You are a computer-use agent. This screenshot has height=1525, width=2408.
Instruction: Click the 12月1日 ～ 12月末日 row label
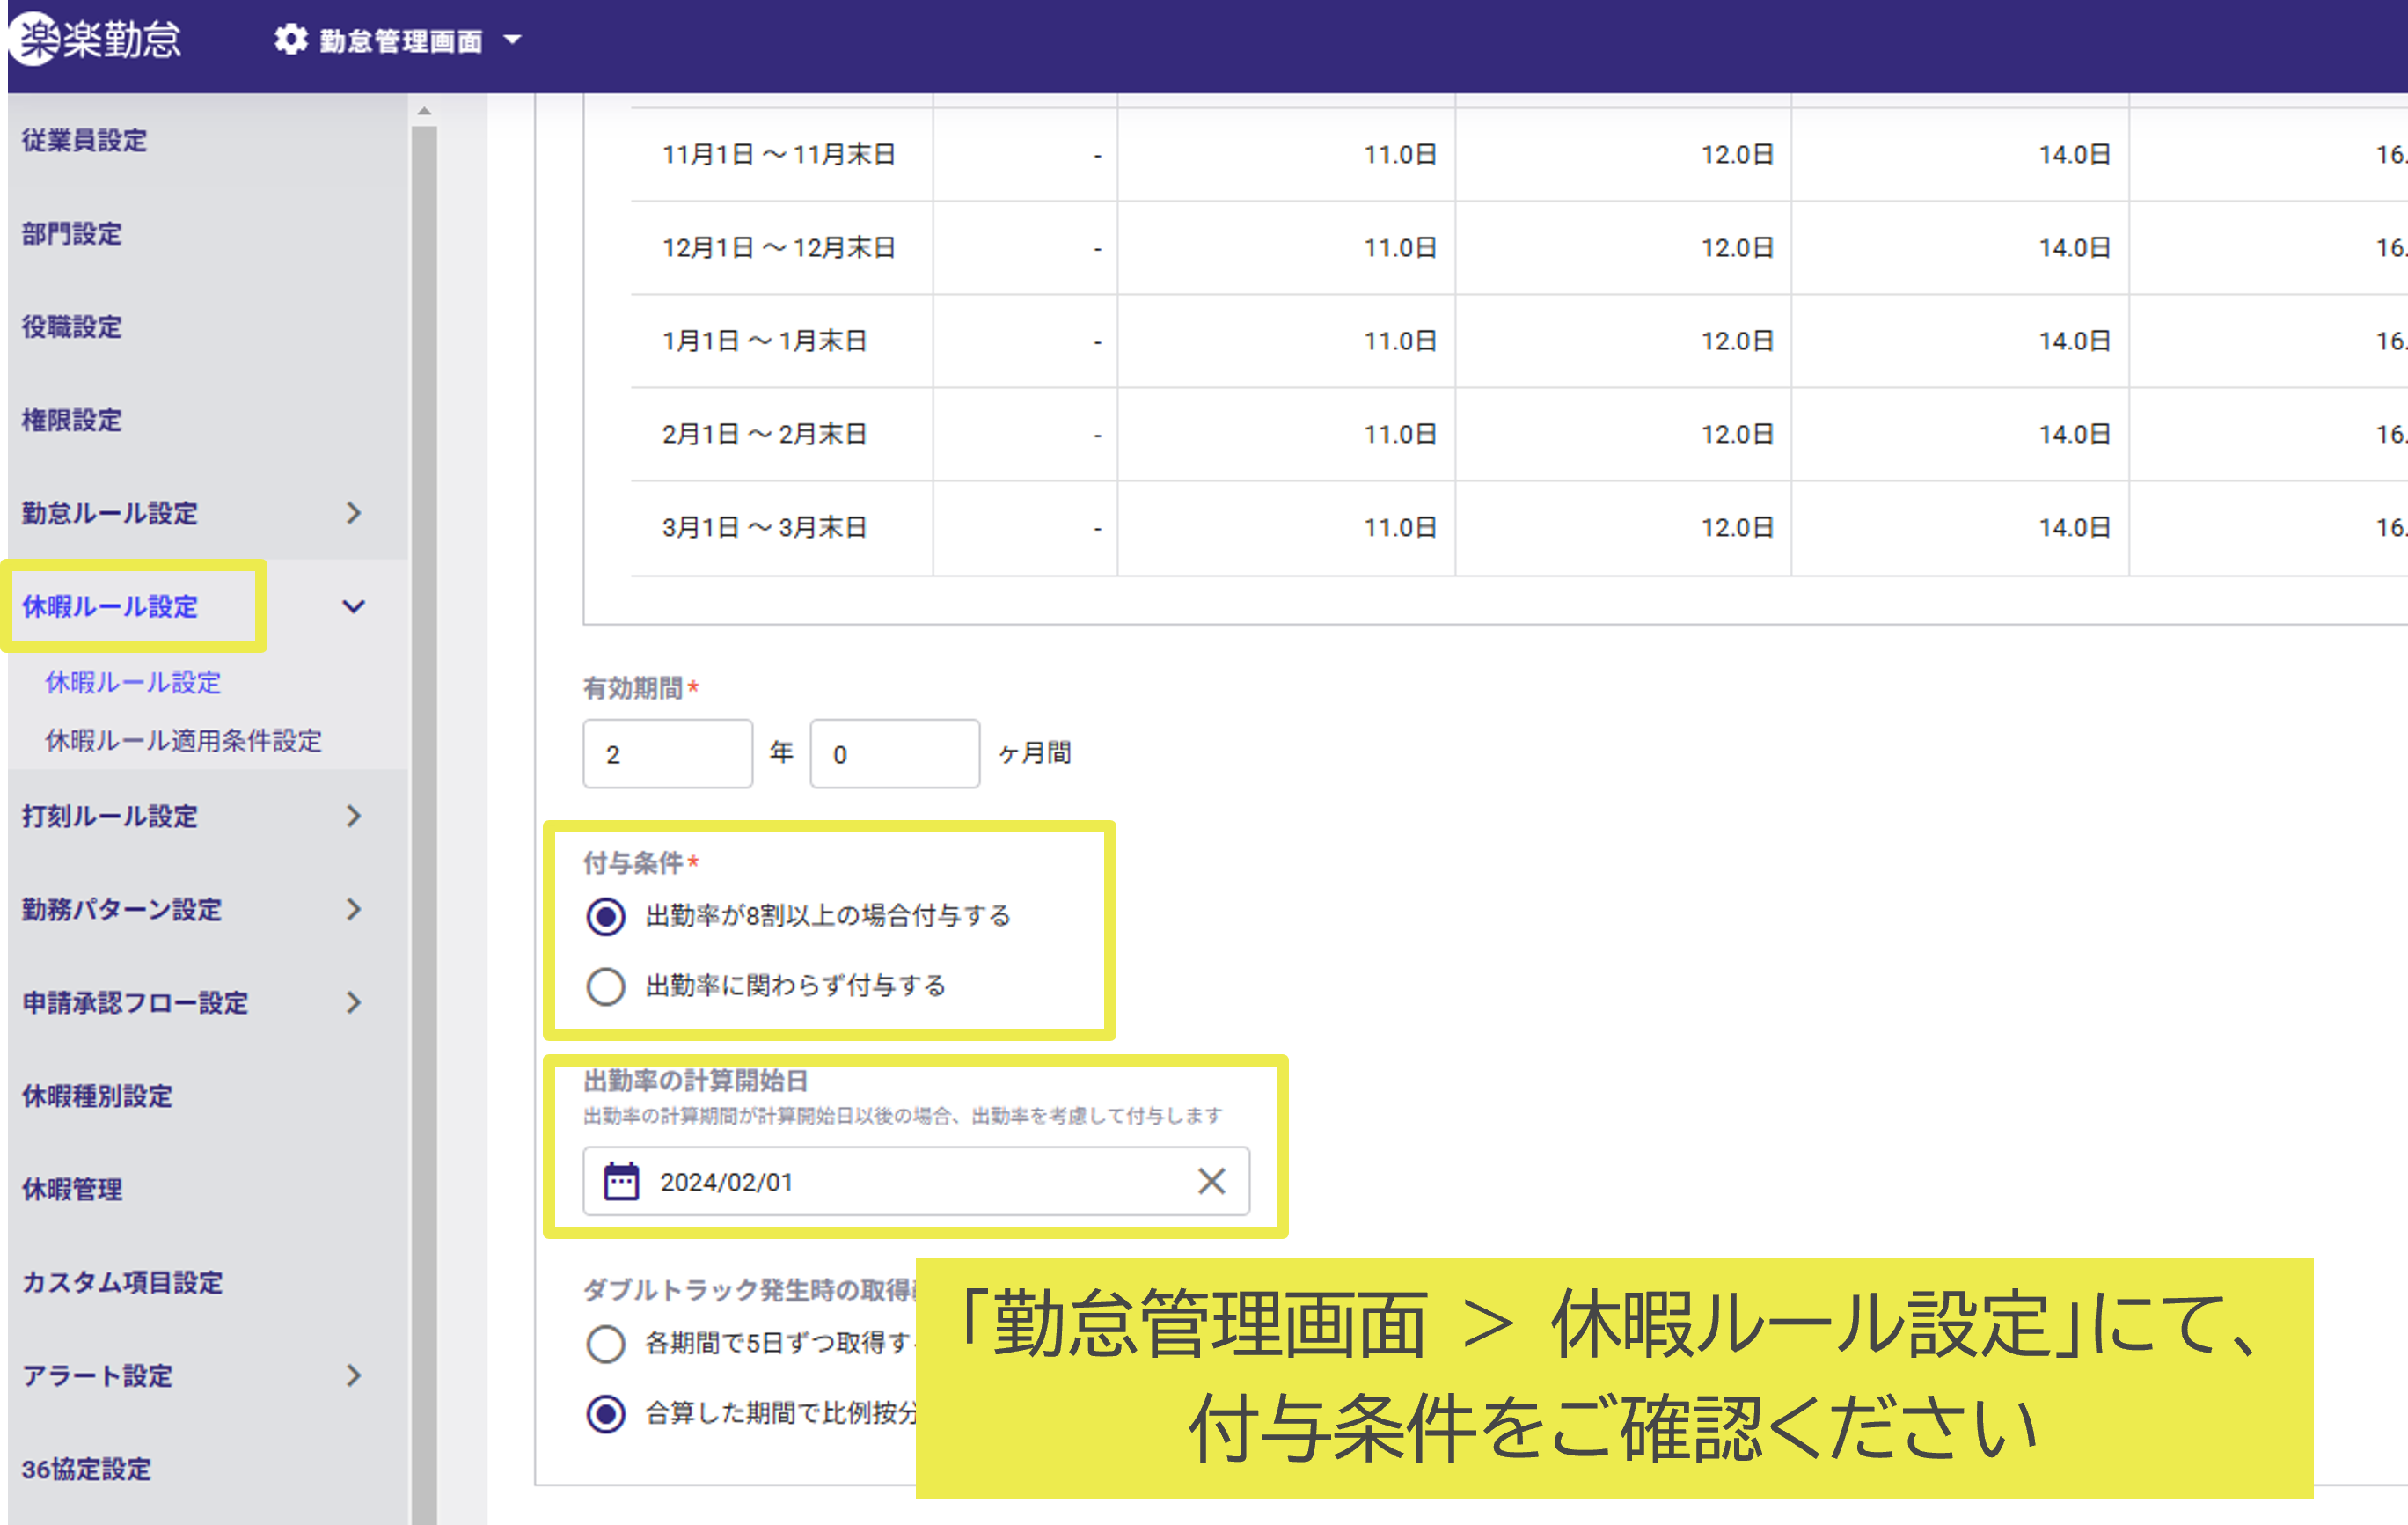[x=779, y=247]
